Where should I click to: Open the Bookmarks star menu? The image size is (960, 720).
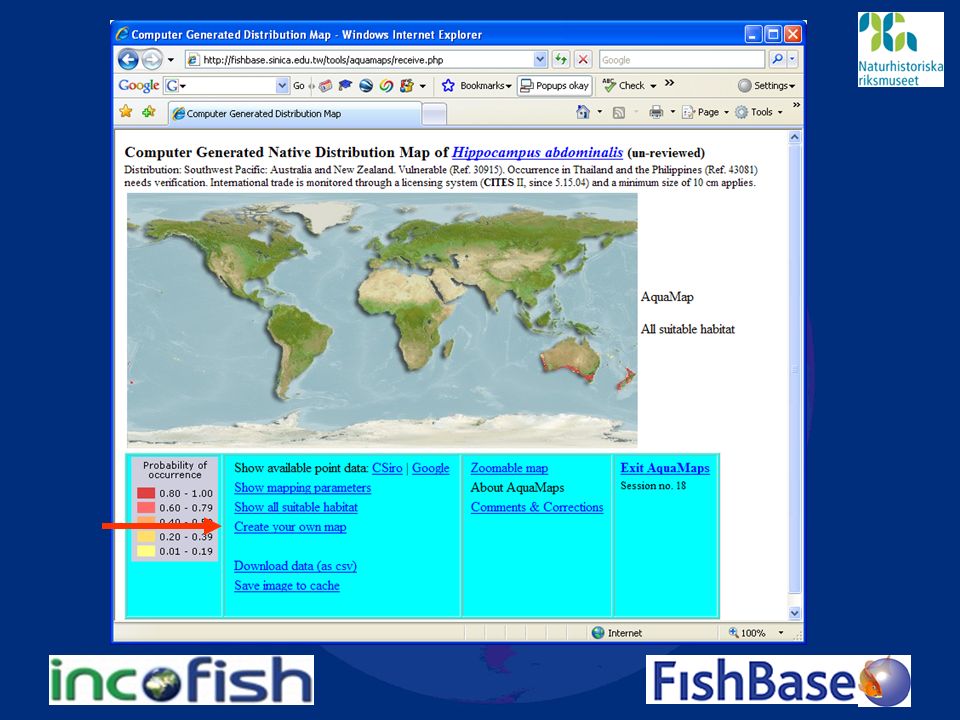click(x=476, y=86)
